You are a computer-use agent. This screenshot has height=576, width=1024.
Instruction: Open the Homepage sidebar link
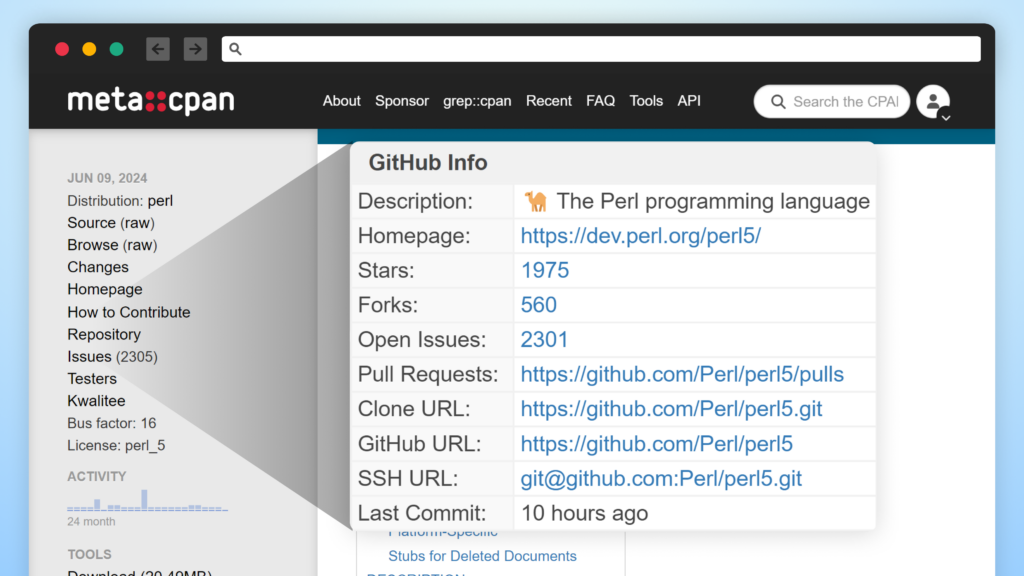pos(104,290)
